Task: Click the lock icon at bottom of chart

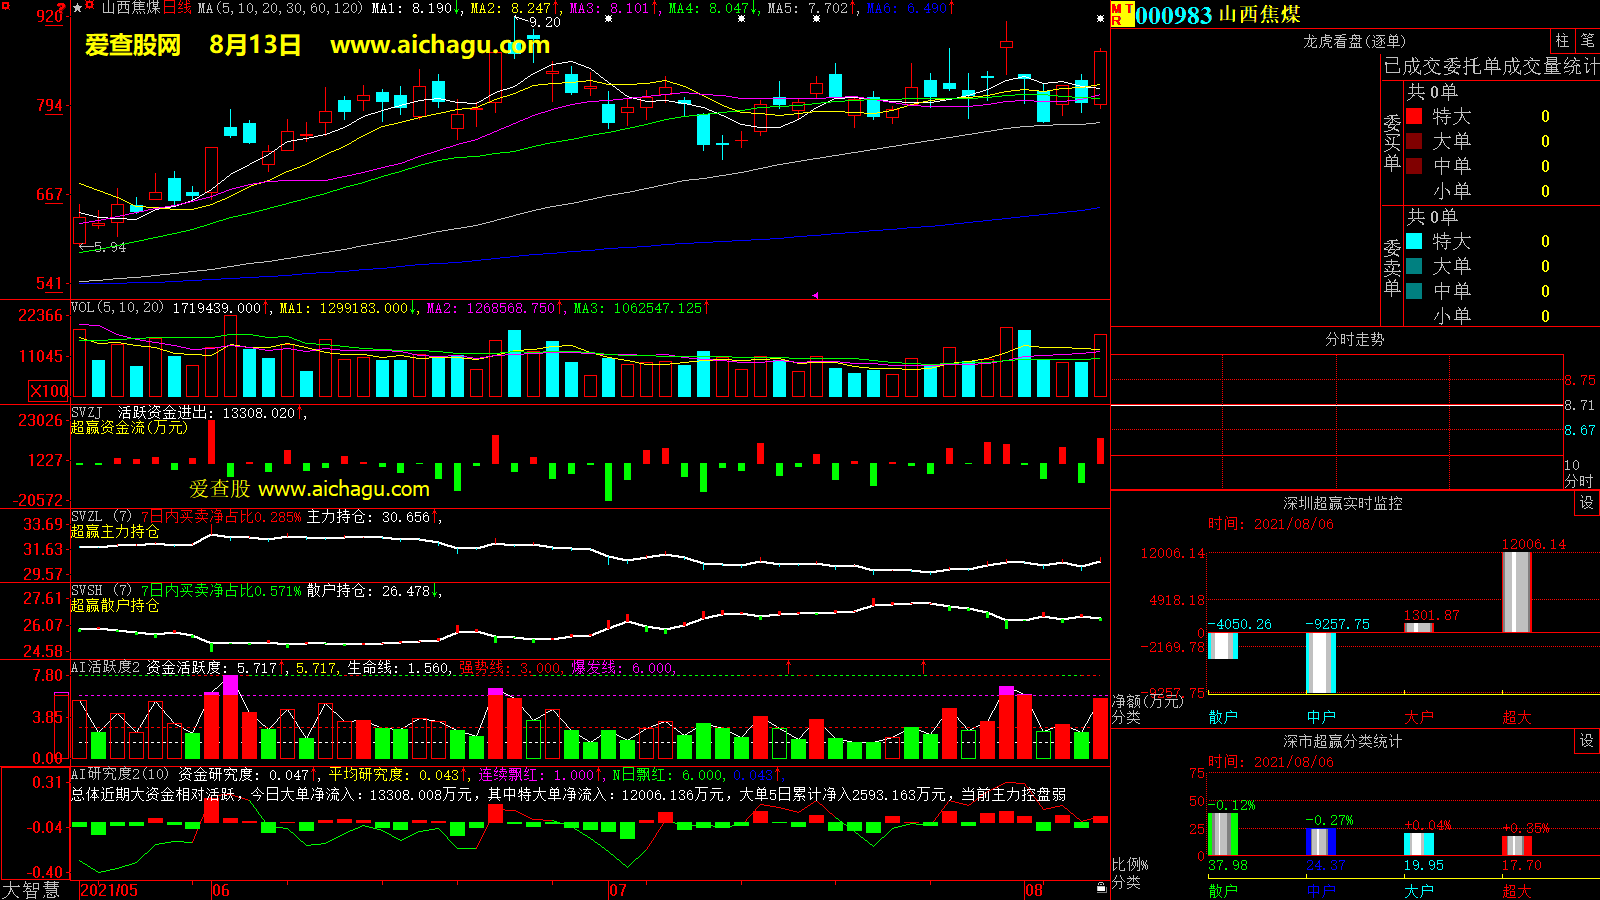Action: pyautogui.click(x=1101, y=887)
